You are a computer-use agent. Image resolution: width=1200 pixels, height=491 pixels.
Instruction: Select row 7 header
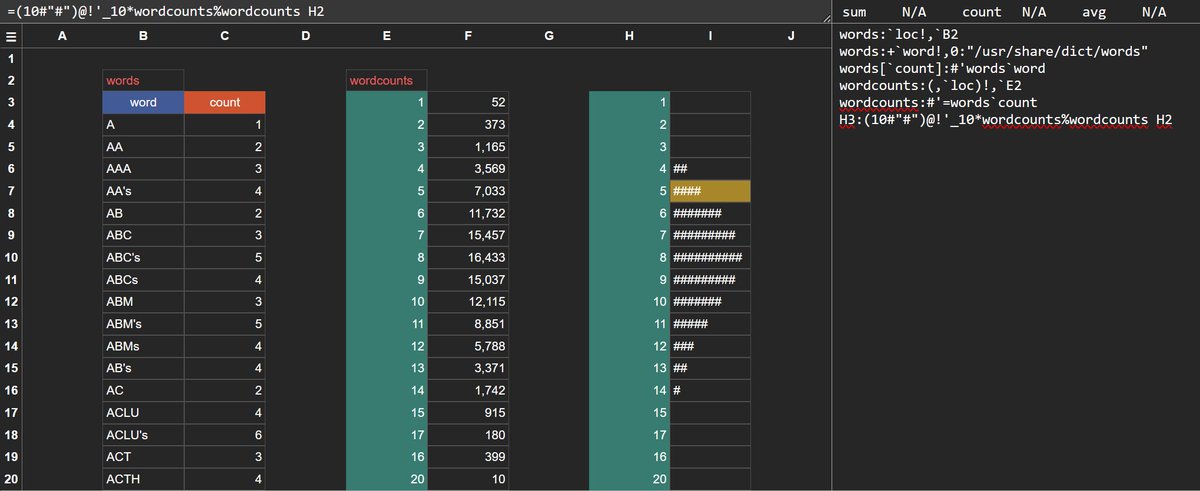pyautogui.click(x=11, y=190)
